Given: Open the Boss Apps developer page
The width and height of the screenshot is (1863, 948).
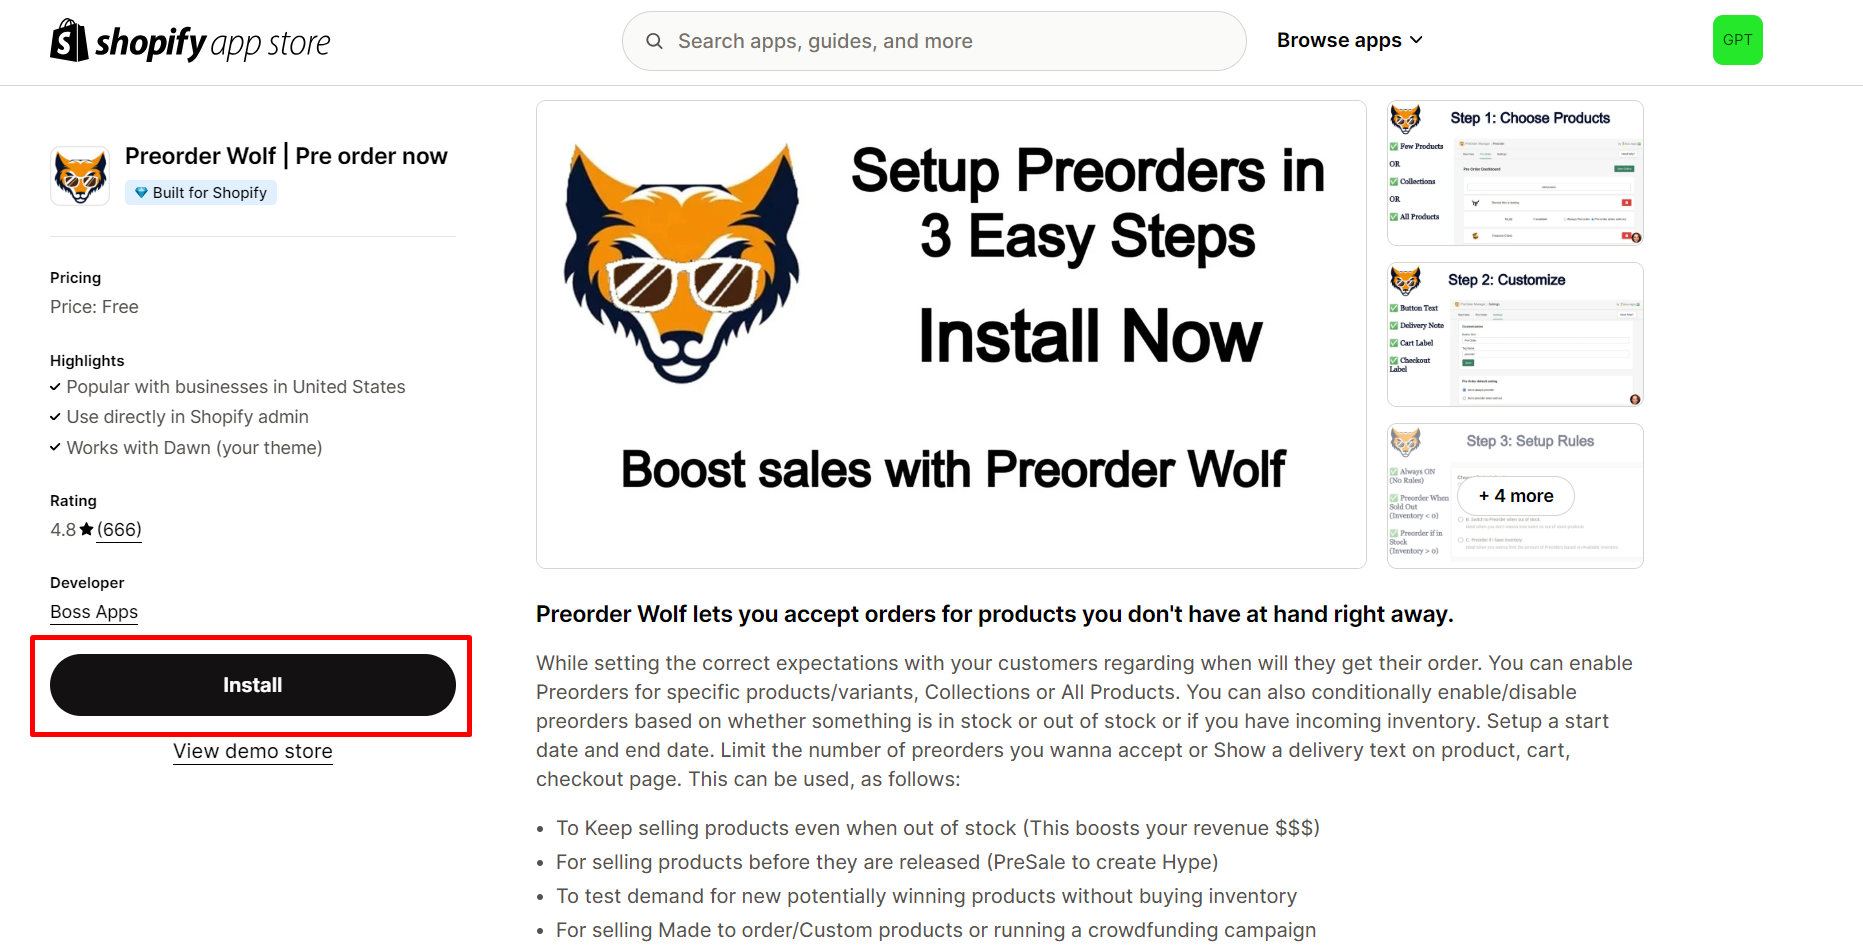Looking at the screenshot, I should point(94,612).
